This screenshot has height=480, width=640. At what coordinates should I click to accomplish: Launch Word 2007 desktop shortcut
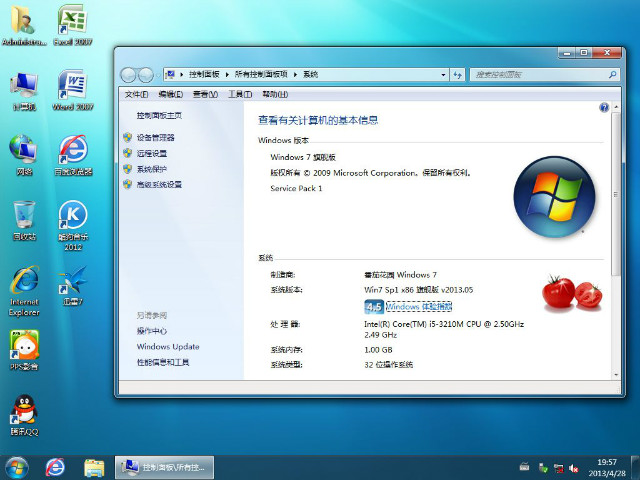(73, 91)
